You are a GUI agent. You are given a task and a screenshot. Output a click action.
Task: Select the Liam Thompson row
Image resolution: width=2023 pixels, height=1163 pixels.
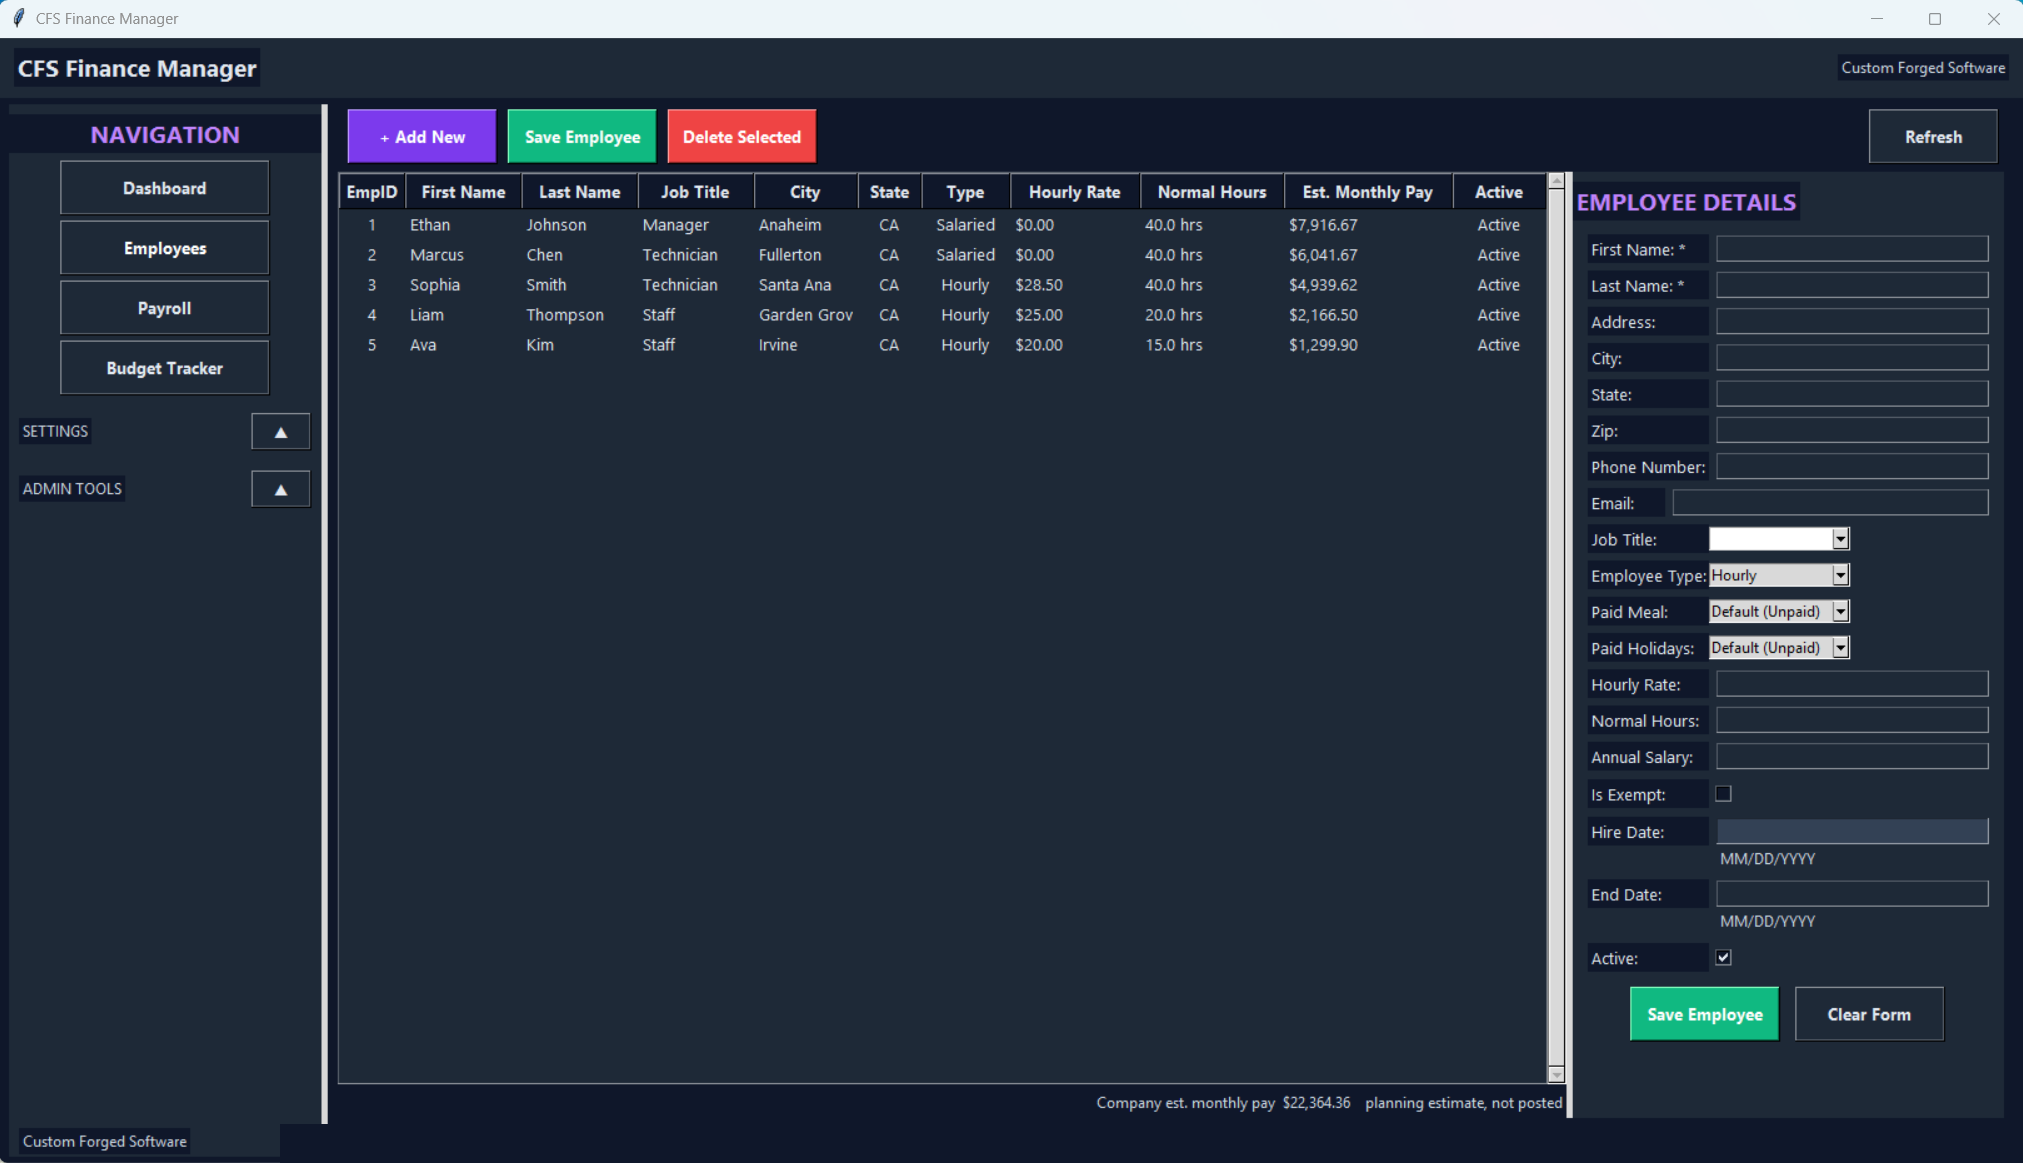(943, 315)
